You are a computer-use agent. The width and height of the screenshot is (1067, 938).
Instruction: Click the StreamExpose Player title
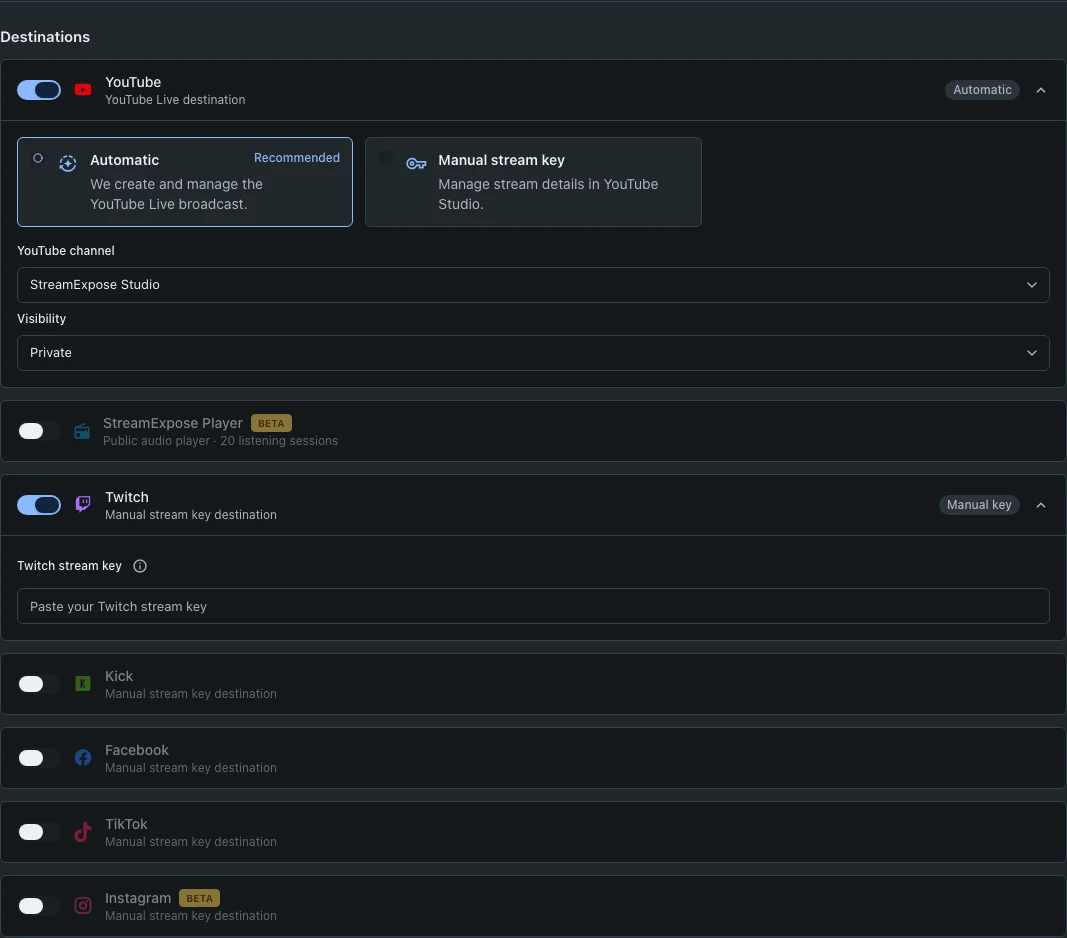coord(173,423)
